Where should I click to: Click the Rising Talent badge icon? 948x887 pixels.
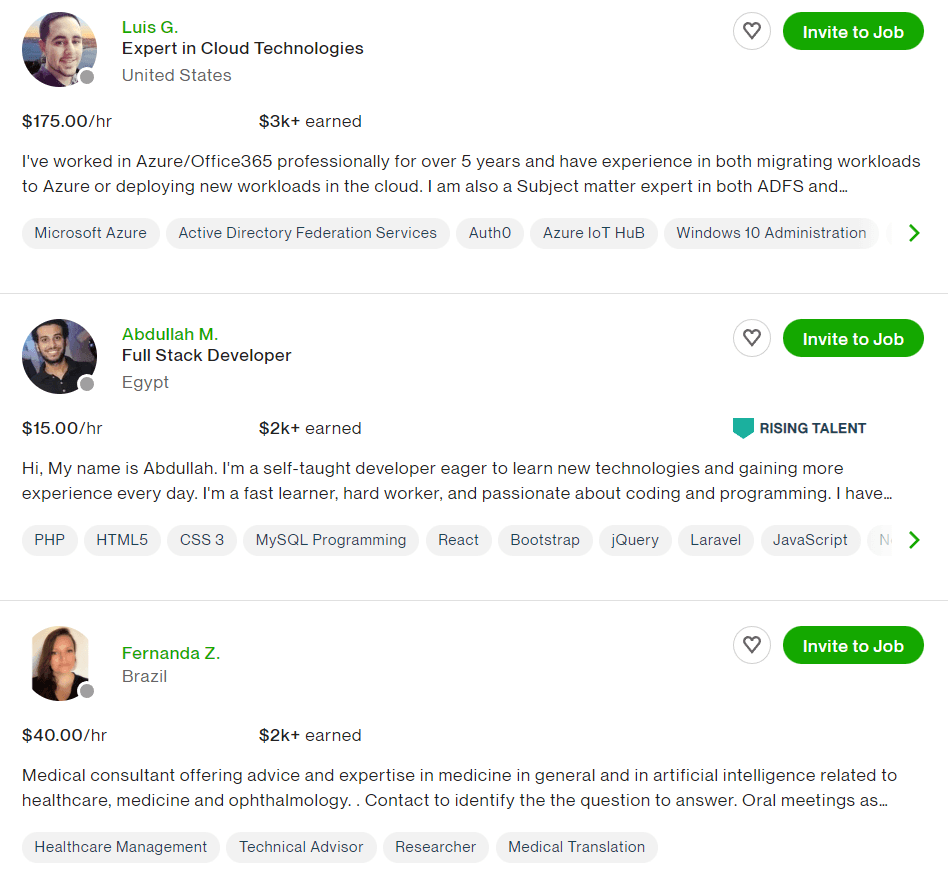click(743, 428)
